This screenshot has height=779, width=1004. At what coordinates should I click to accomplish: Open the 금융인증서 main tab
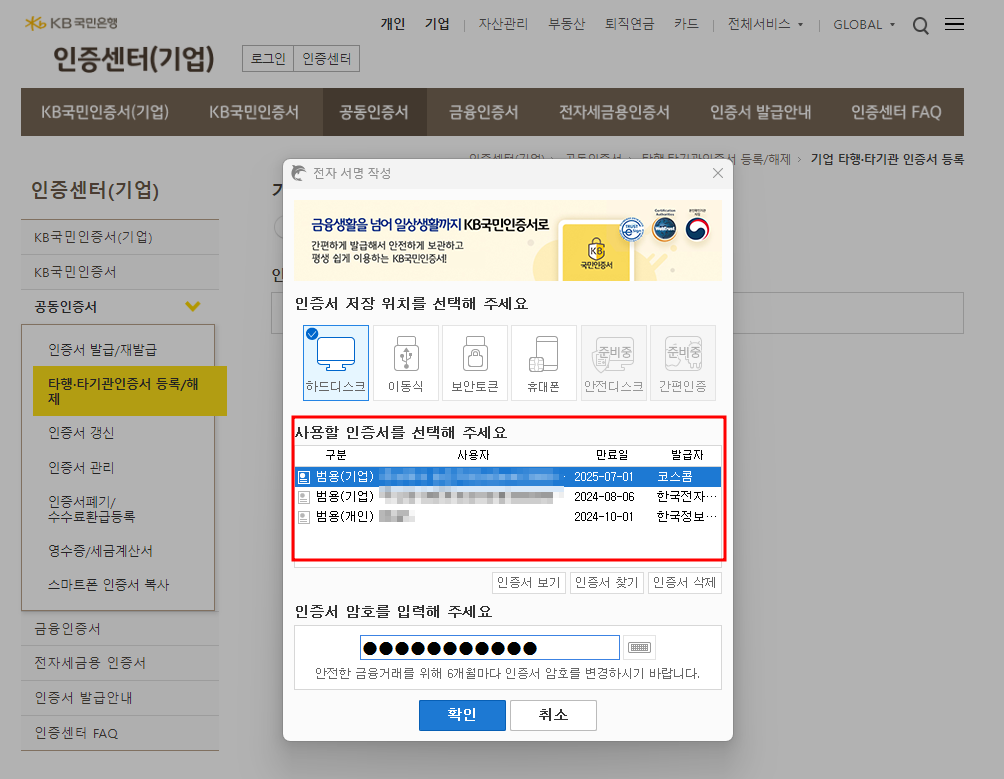(483, 112)
